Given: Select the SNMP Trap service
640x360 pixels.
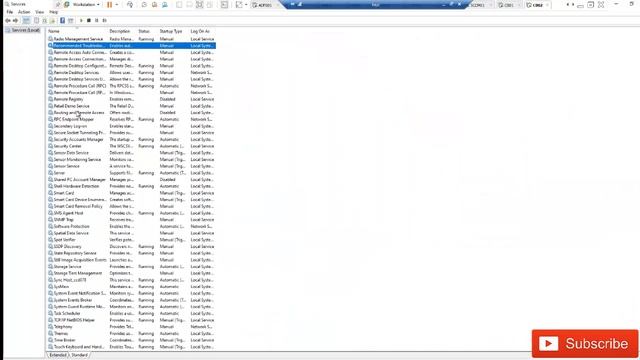Looking at the screenshot, I should tap(131, 220).
